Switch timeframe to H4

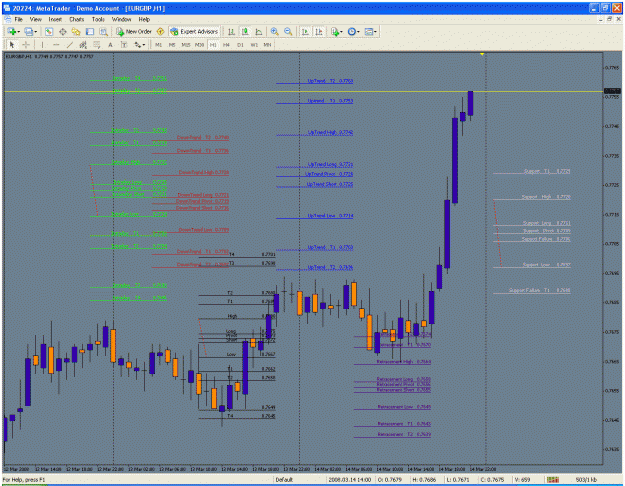coord(226,45)
